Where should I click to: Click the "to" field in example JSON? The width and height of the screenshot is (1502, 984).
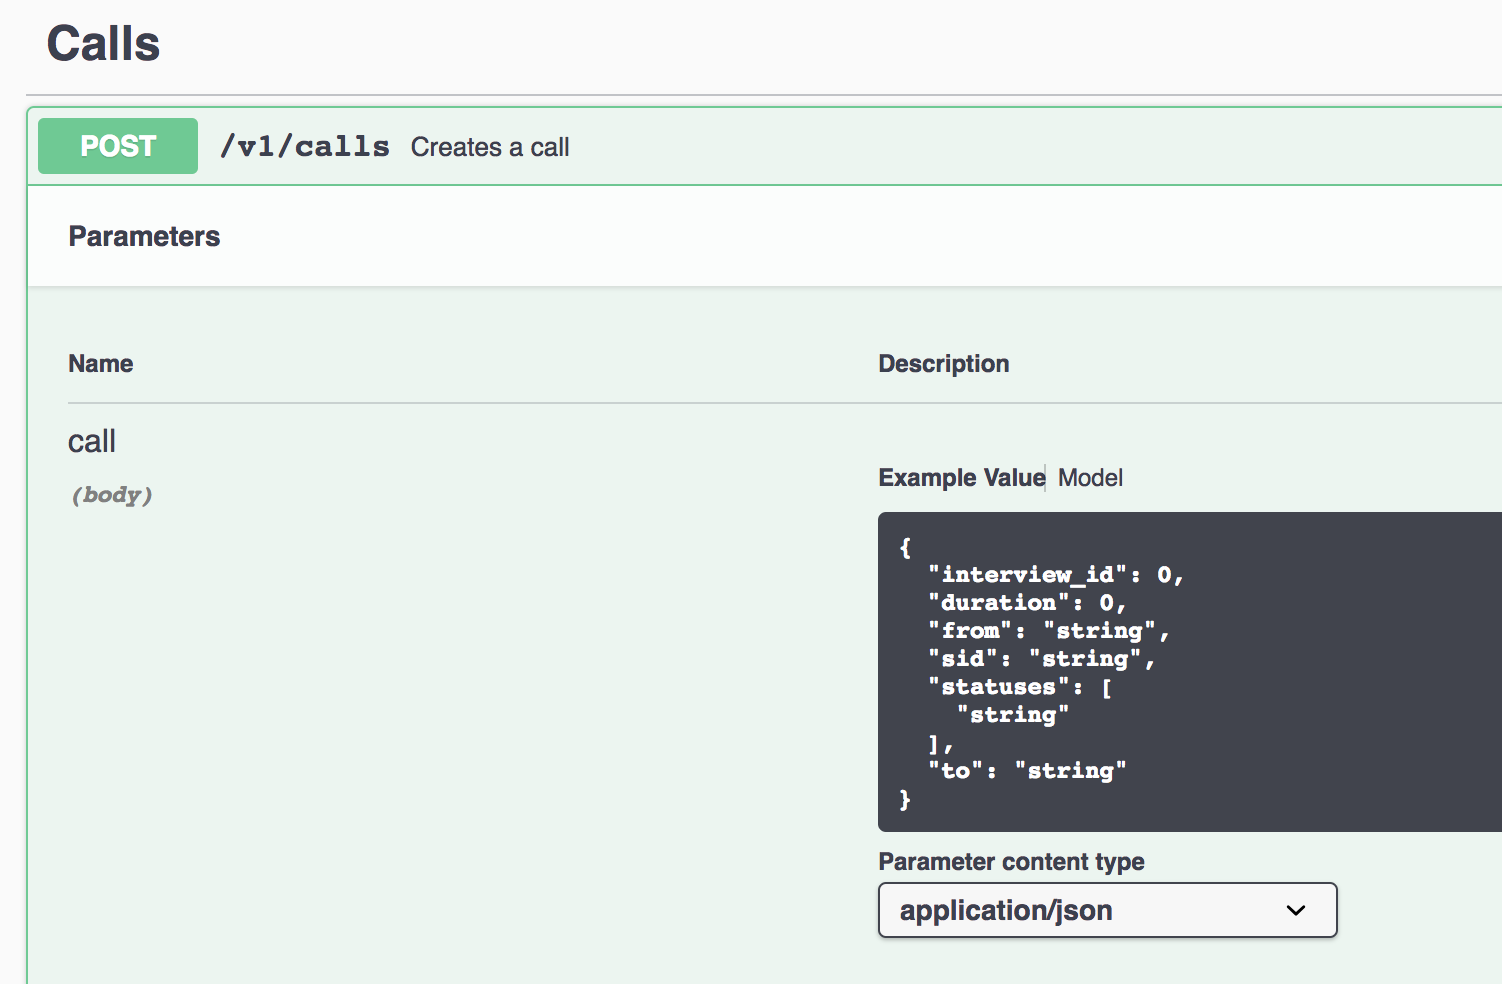(1027, 771)
